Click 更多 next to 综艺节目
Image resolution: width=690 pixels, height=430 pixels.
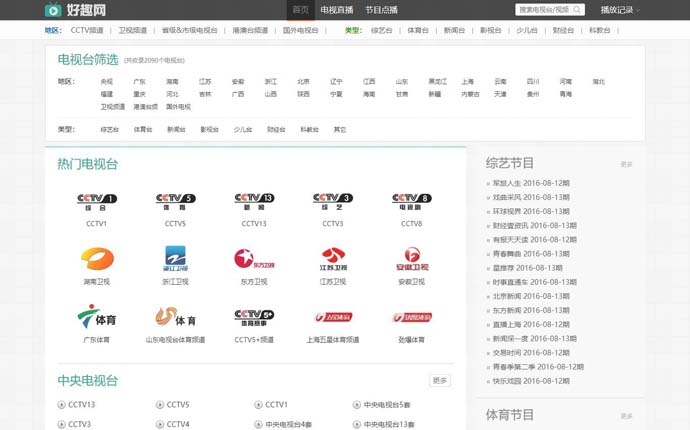coord(626,164)
